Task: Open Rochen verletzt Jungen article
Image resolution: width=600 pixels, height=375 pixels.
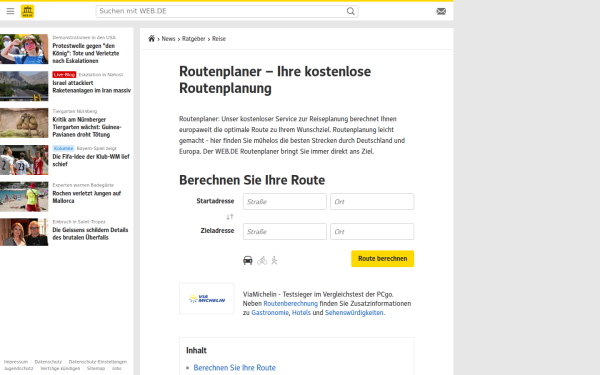Action: click(86, 197)
